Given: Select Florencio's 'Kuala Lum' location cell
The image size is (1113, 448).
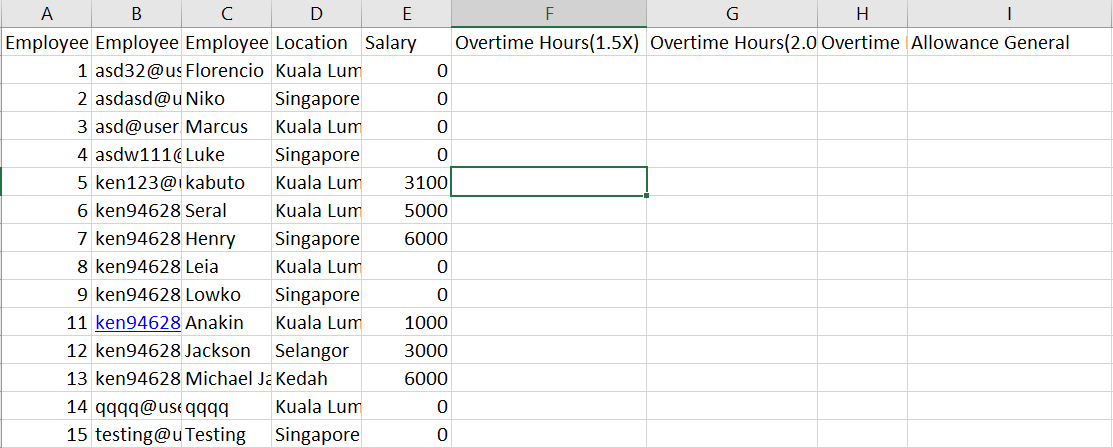Looking at the screenshot, I should coord(317,71).
